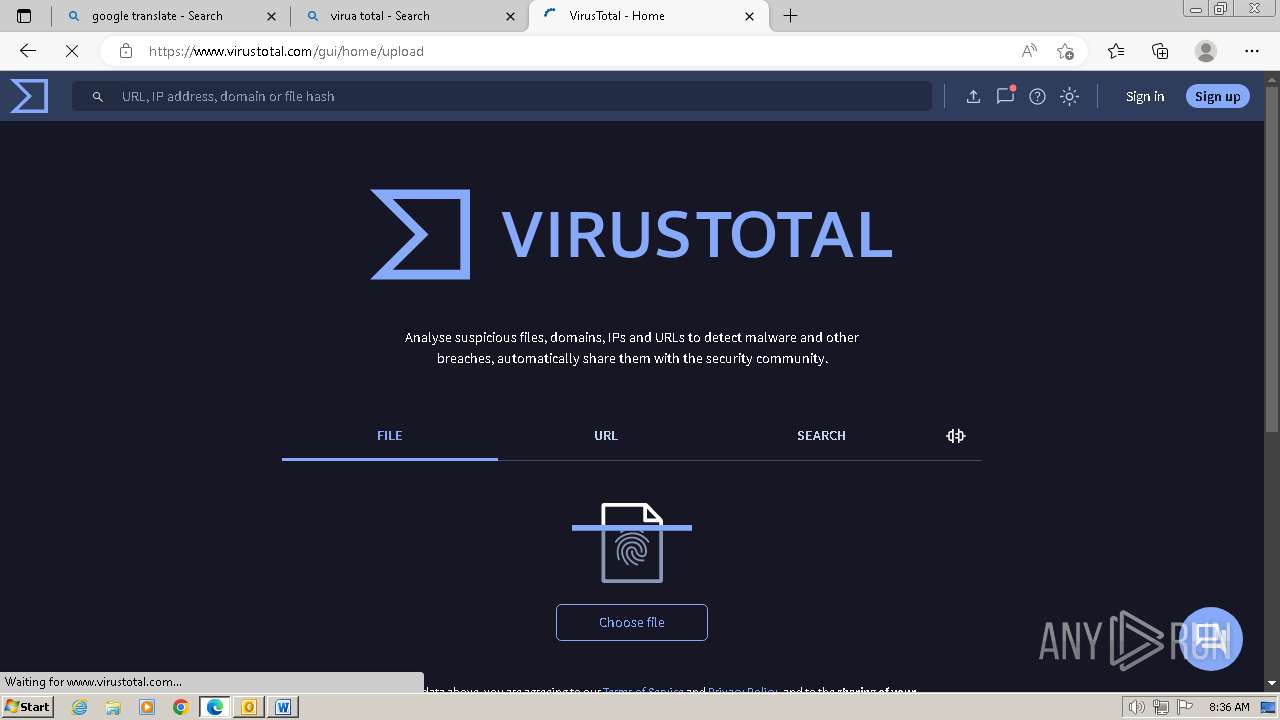Click the Choose file button

click(632, 622)
